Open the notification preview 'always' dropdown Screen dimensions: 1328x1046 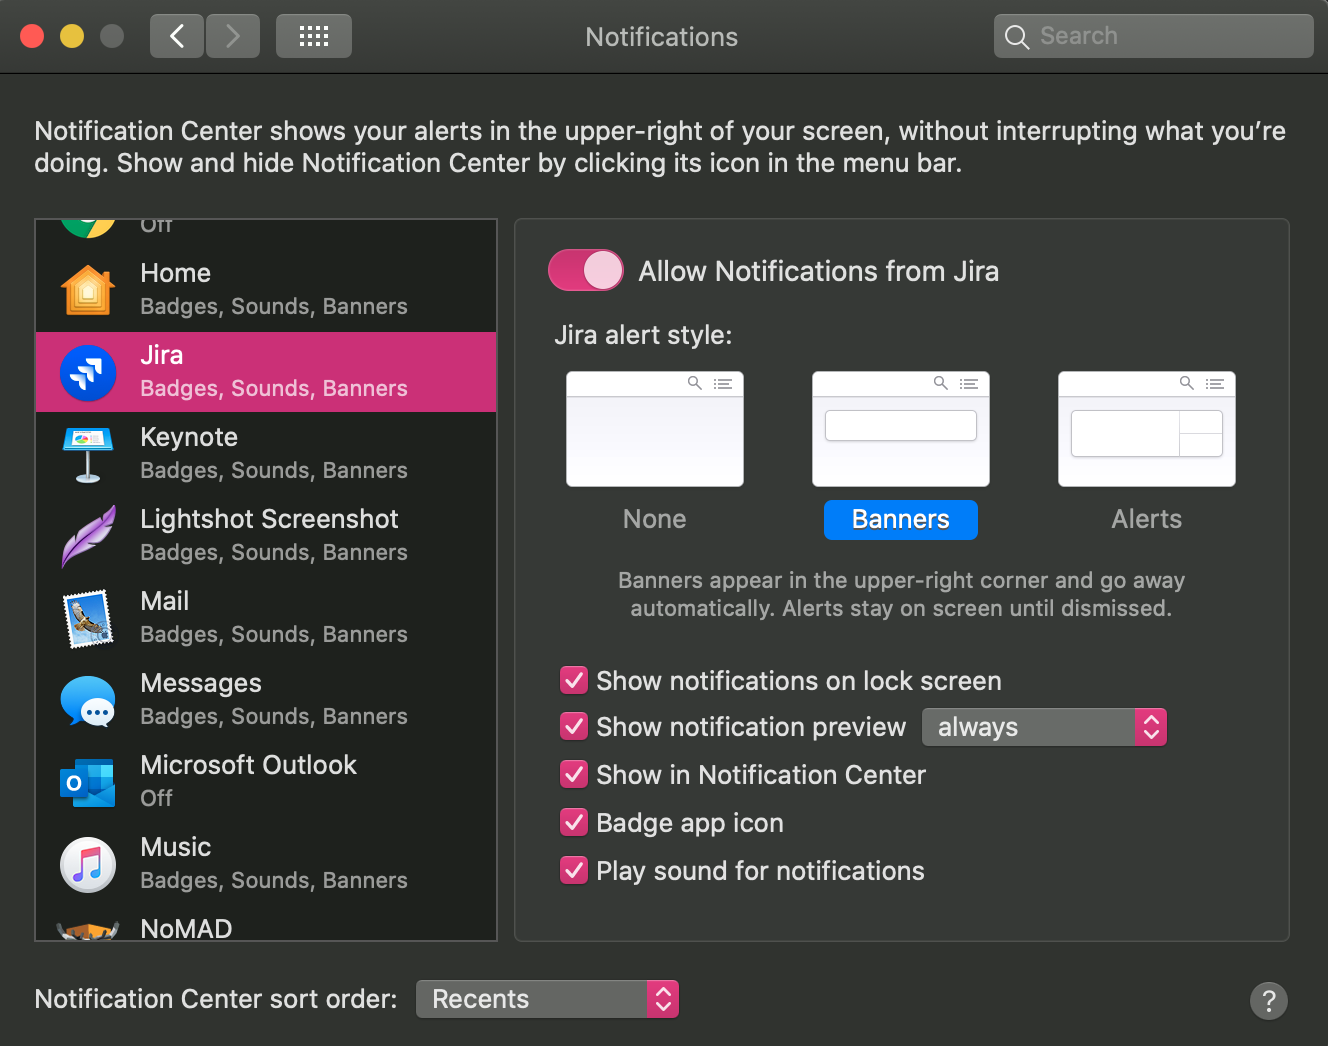click(x=1043, y=727)
